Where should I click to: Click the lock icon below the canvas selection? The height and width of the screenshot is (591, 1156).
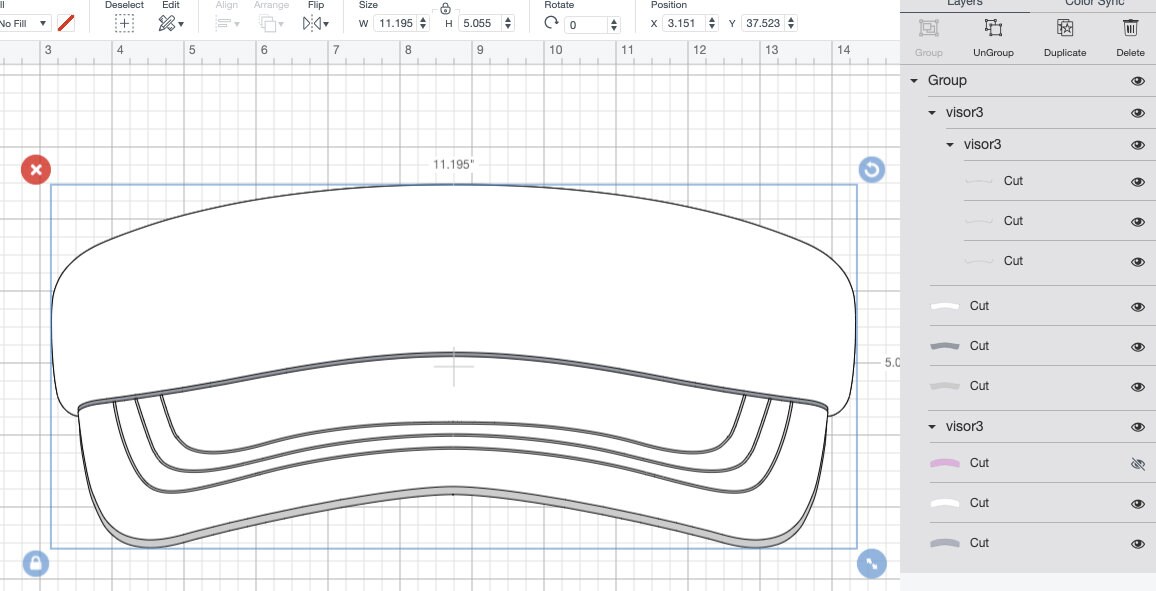click(36, 563)
